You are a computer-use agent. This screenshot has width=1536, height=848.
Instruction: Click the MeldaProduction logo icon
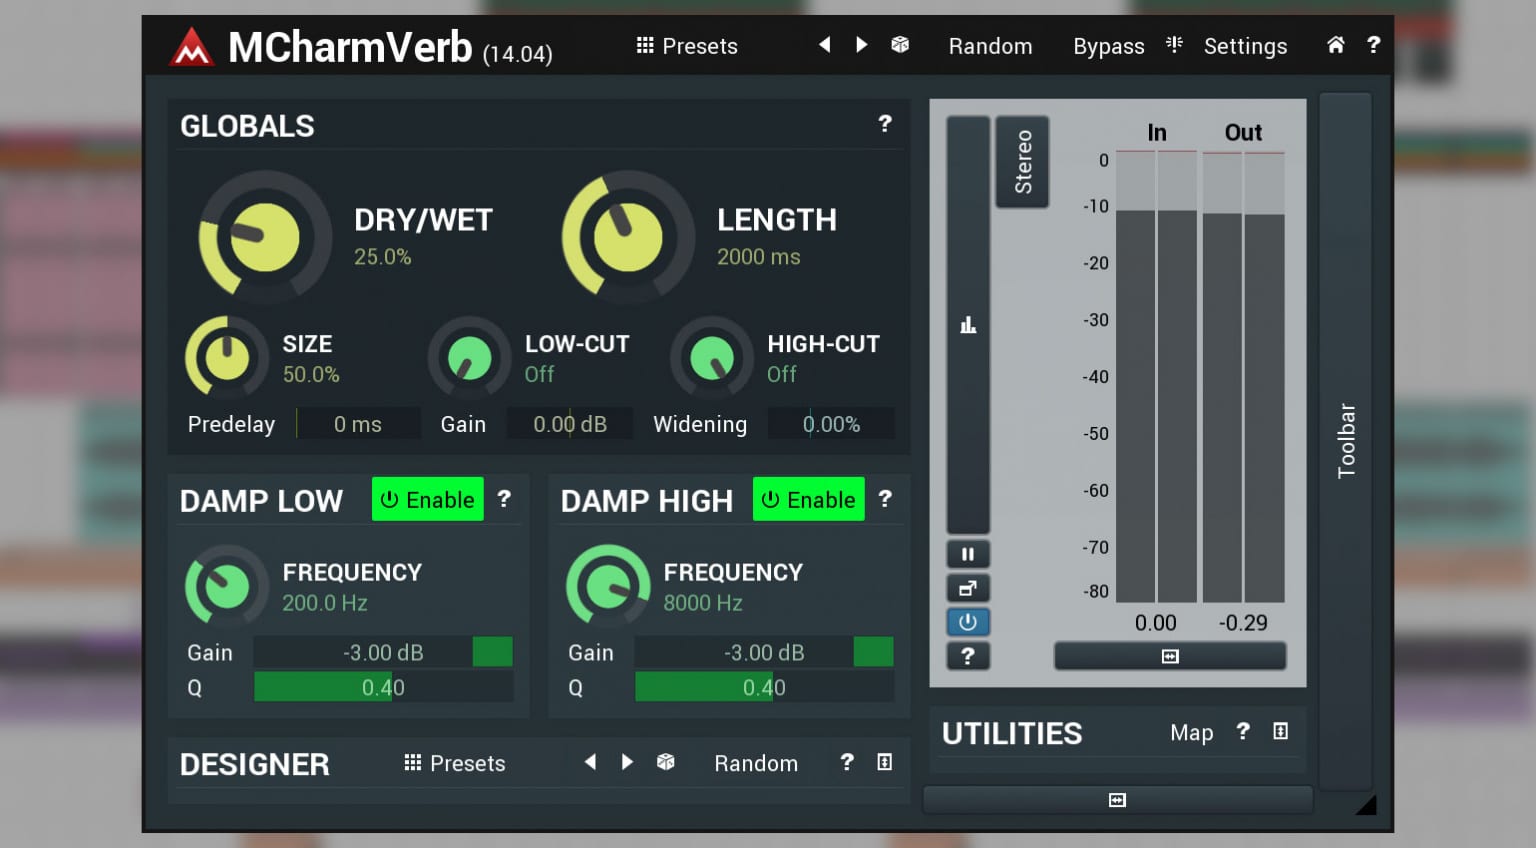190,46
